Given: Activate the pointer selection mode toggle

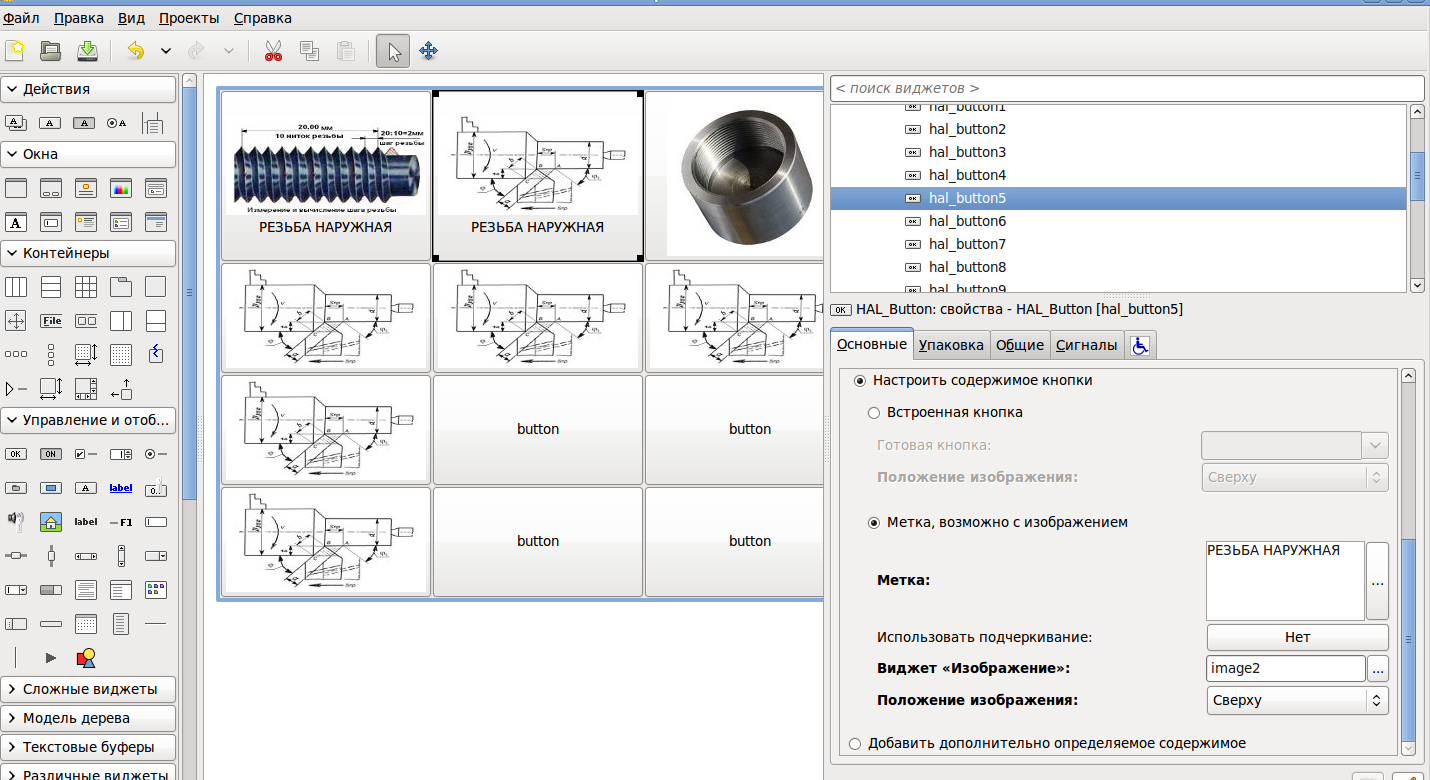Looking at the screenshot, I should point(393,51).
